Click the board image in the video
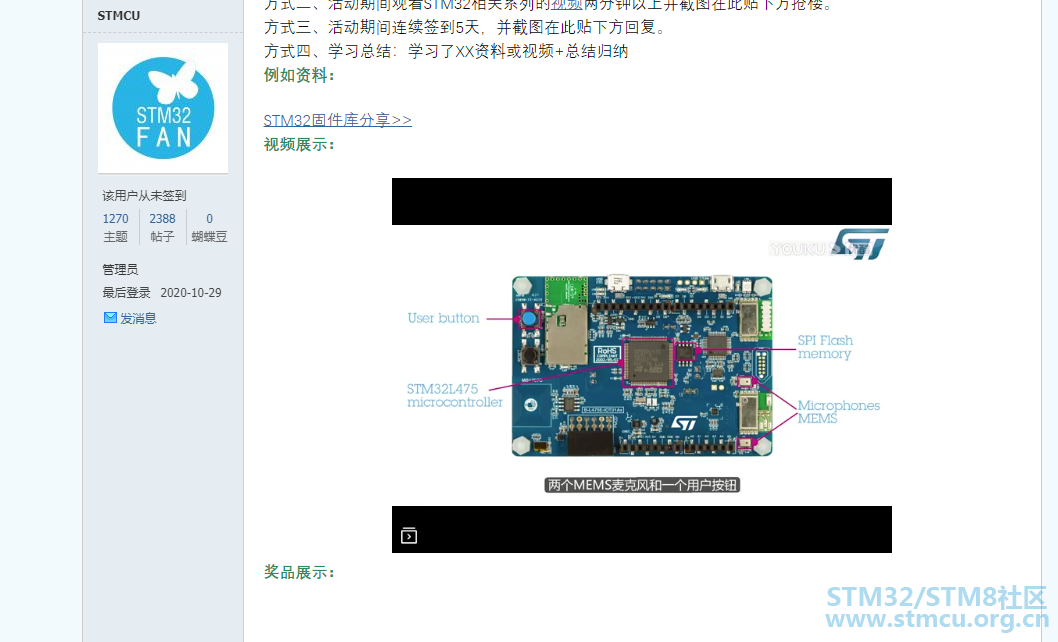Viewport: 1058px width, 642px height. (642, 366)
